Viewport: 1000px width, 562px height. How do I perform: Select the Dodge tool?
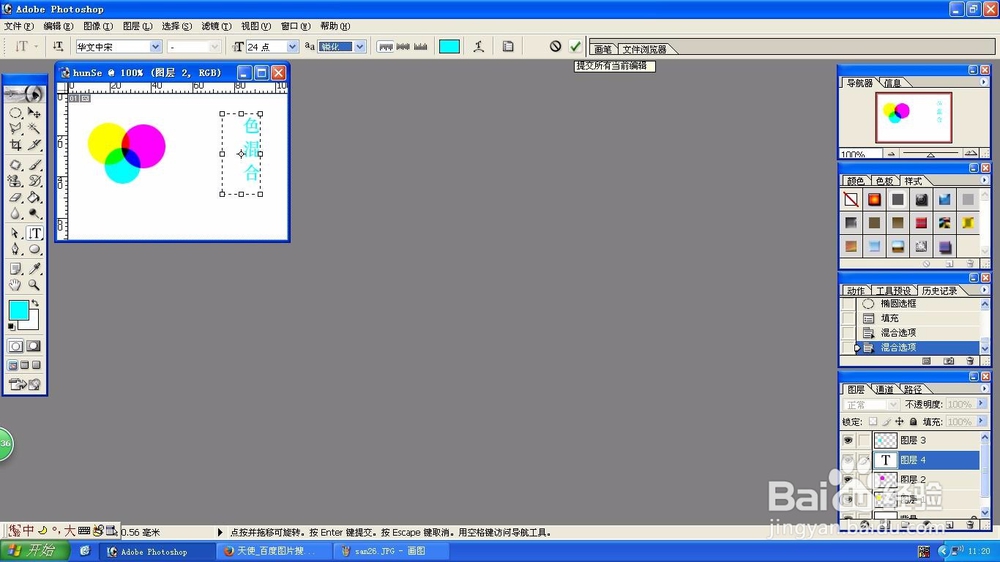tap(34, 214)
